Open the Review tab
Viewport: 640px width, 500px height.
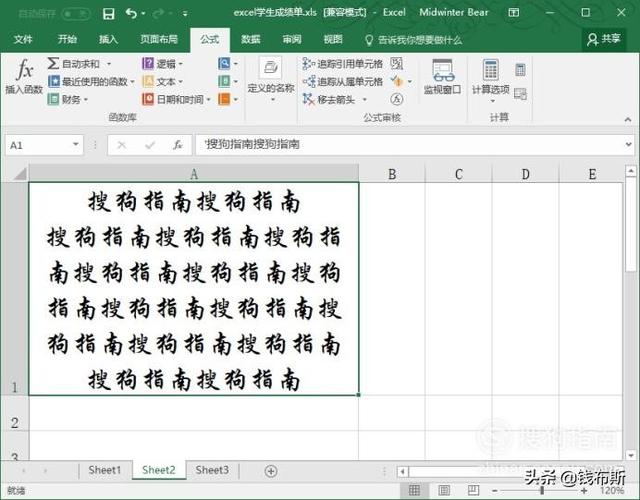tap(292, 39)
